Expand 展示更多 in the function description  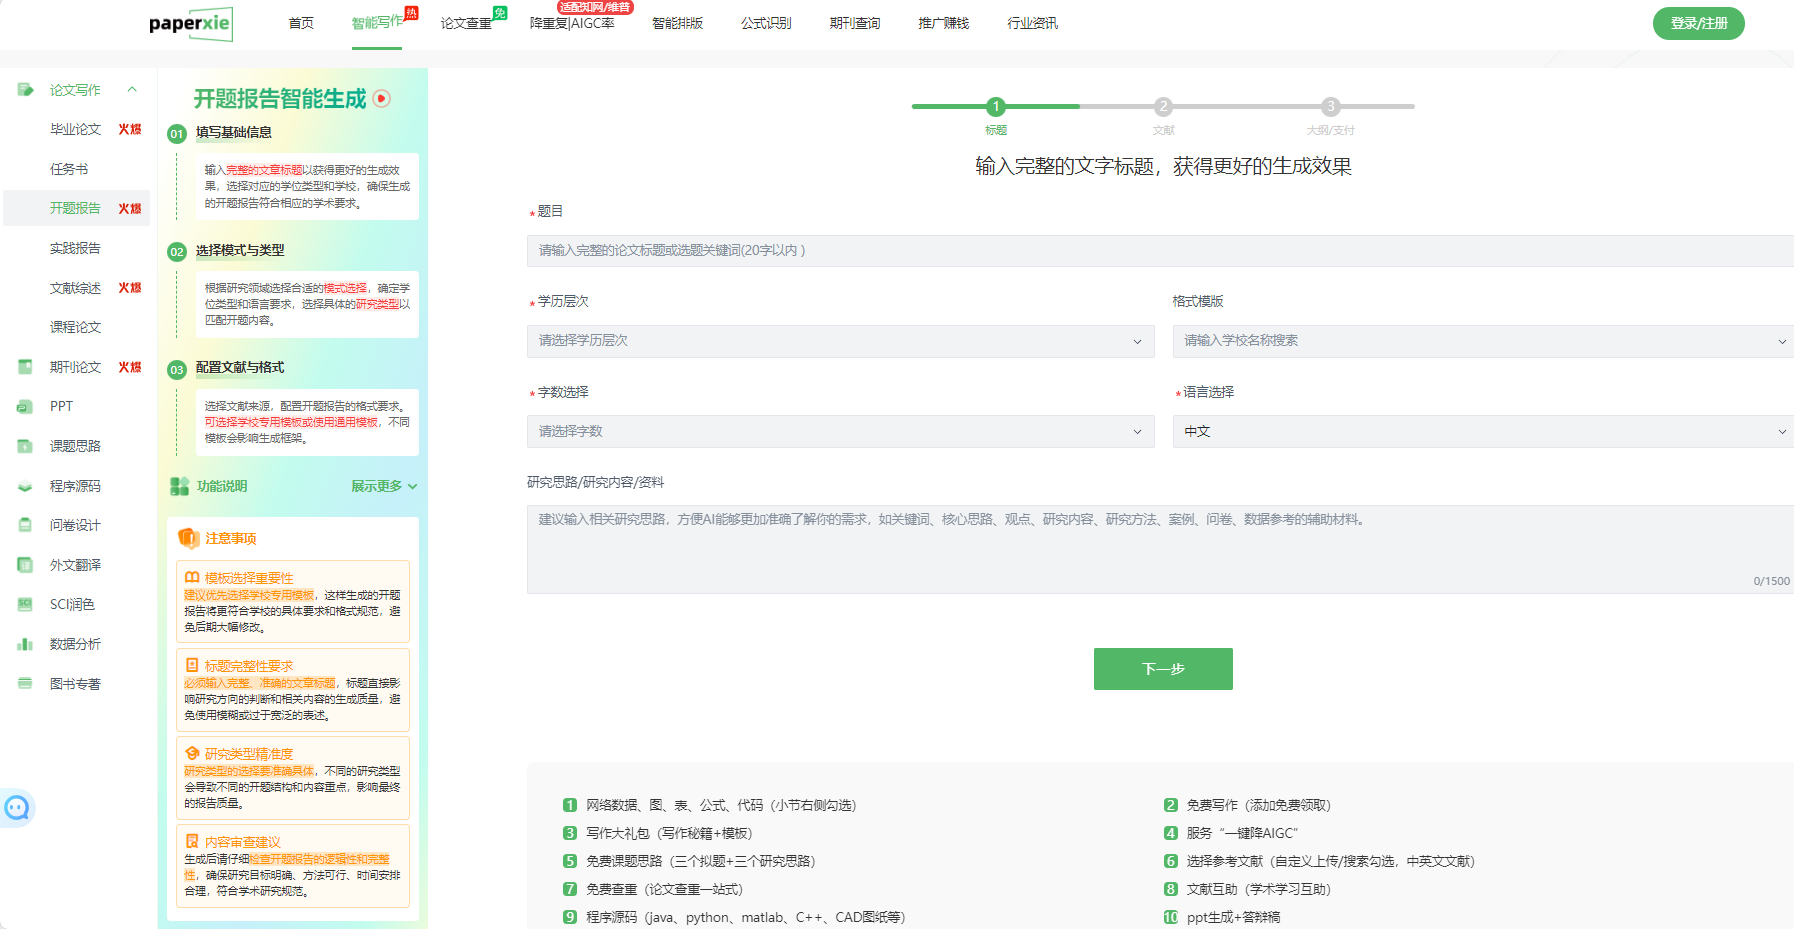tap(384, 486)
